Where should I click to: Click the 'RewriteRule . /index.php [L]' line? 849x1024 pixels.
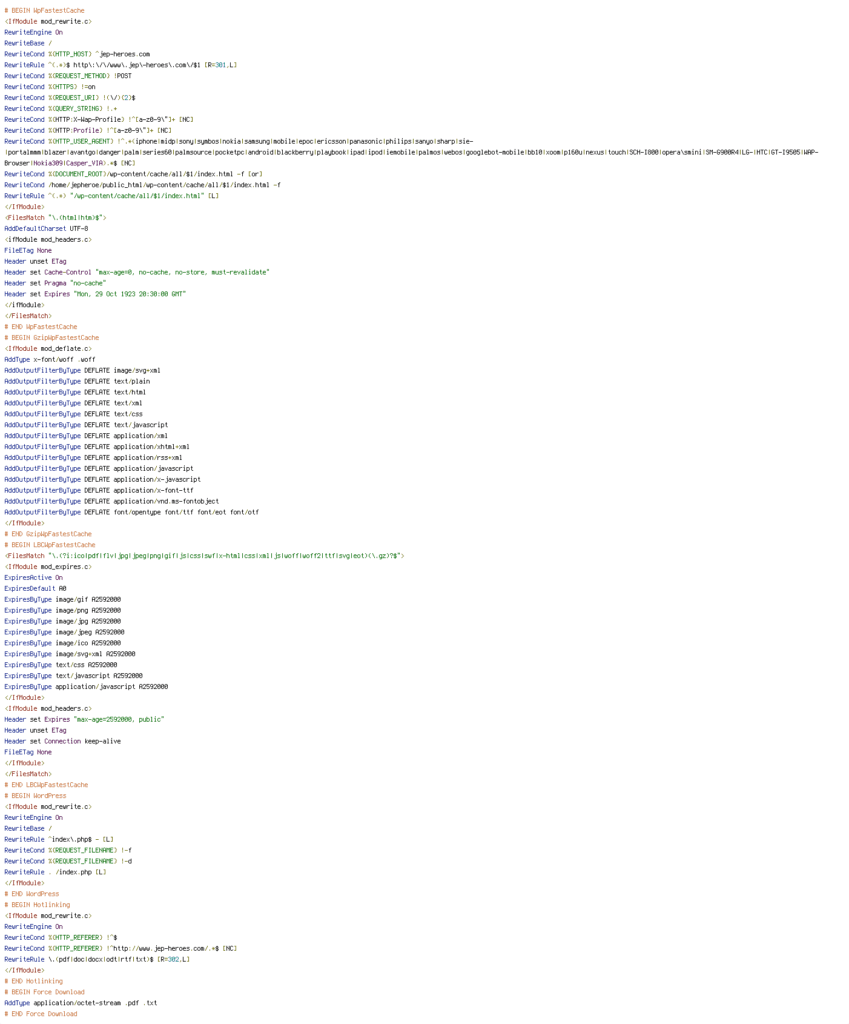pos(55,872)
